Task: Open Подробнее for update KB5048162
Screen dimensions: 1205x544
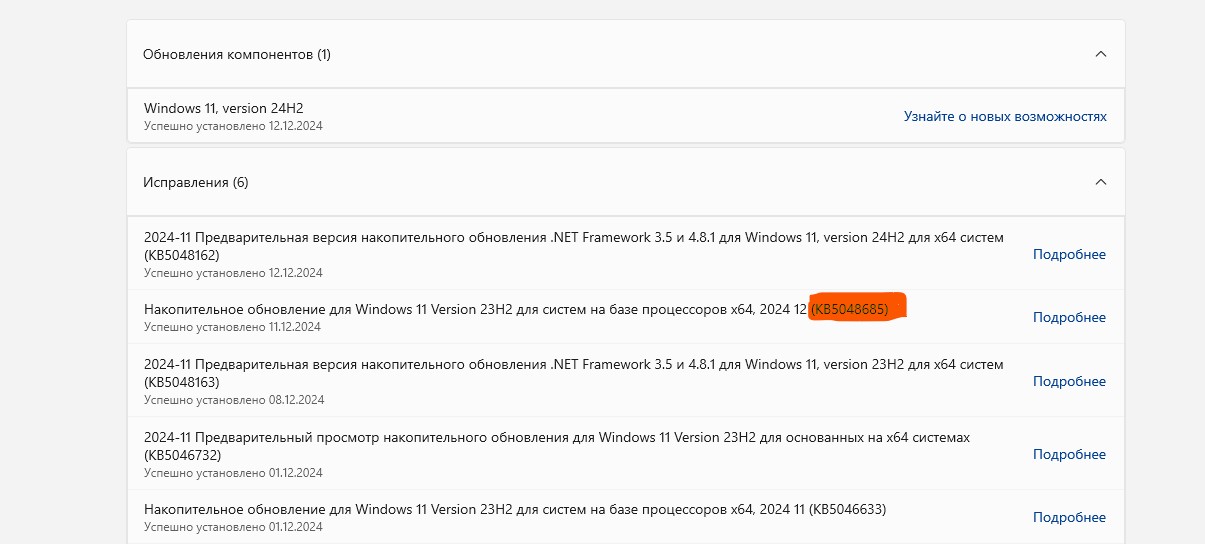Action: click(x=1069, y=254)
